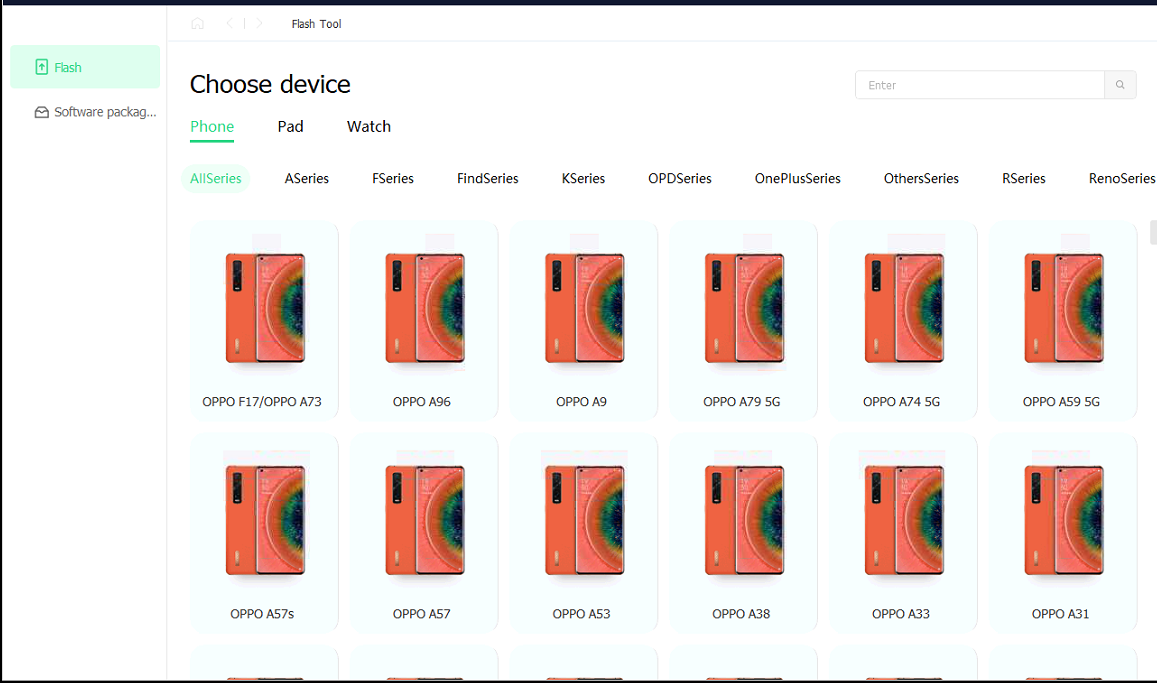Image resolution: width=1157 pixels, height=683 pixels.
Task: Focus the Enter search field
Action: [980, 85]
